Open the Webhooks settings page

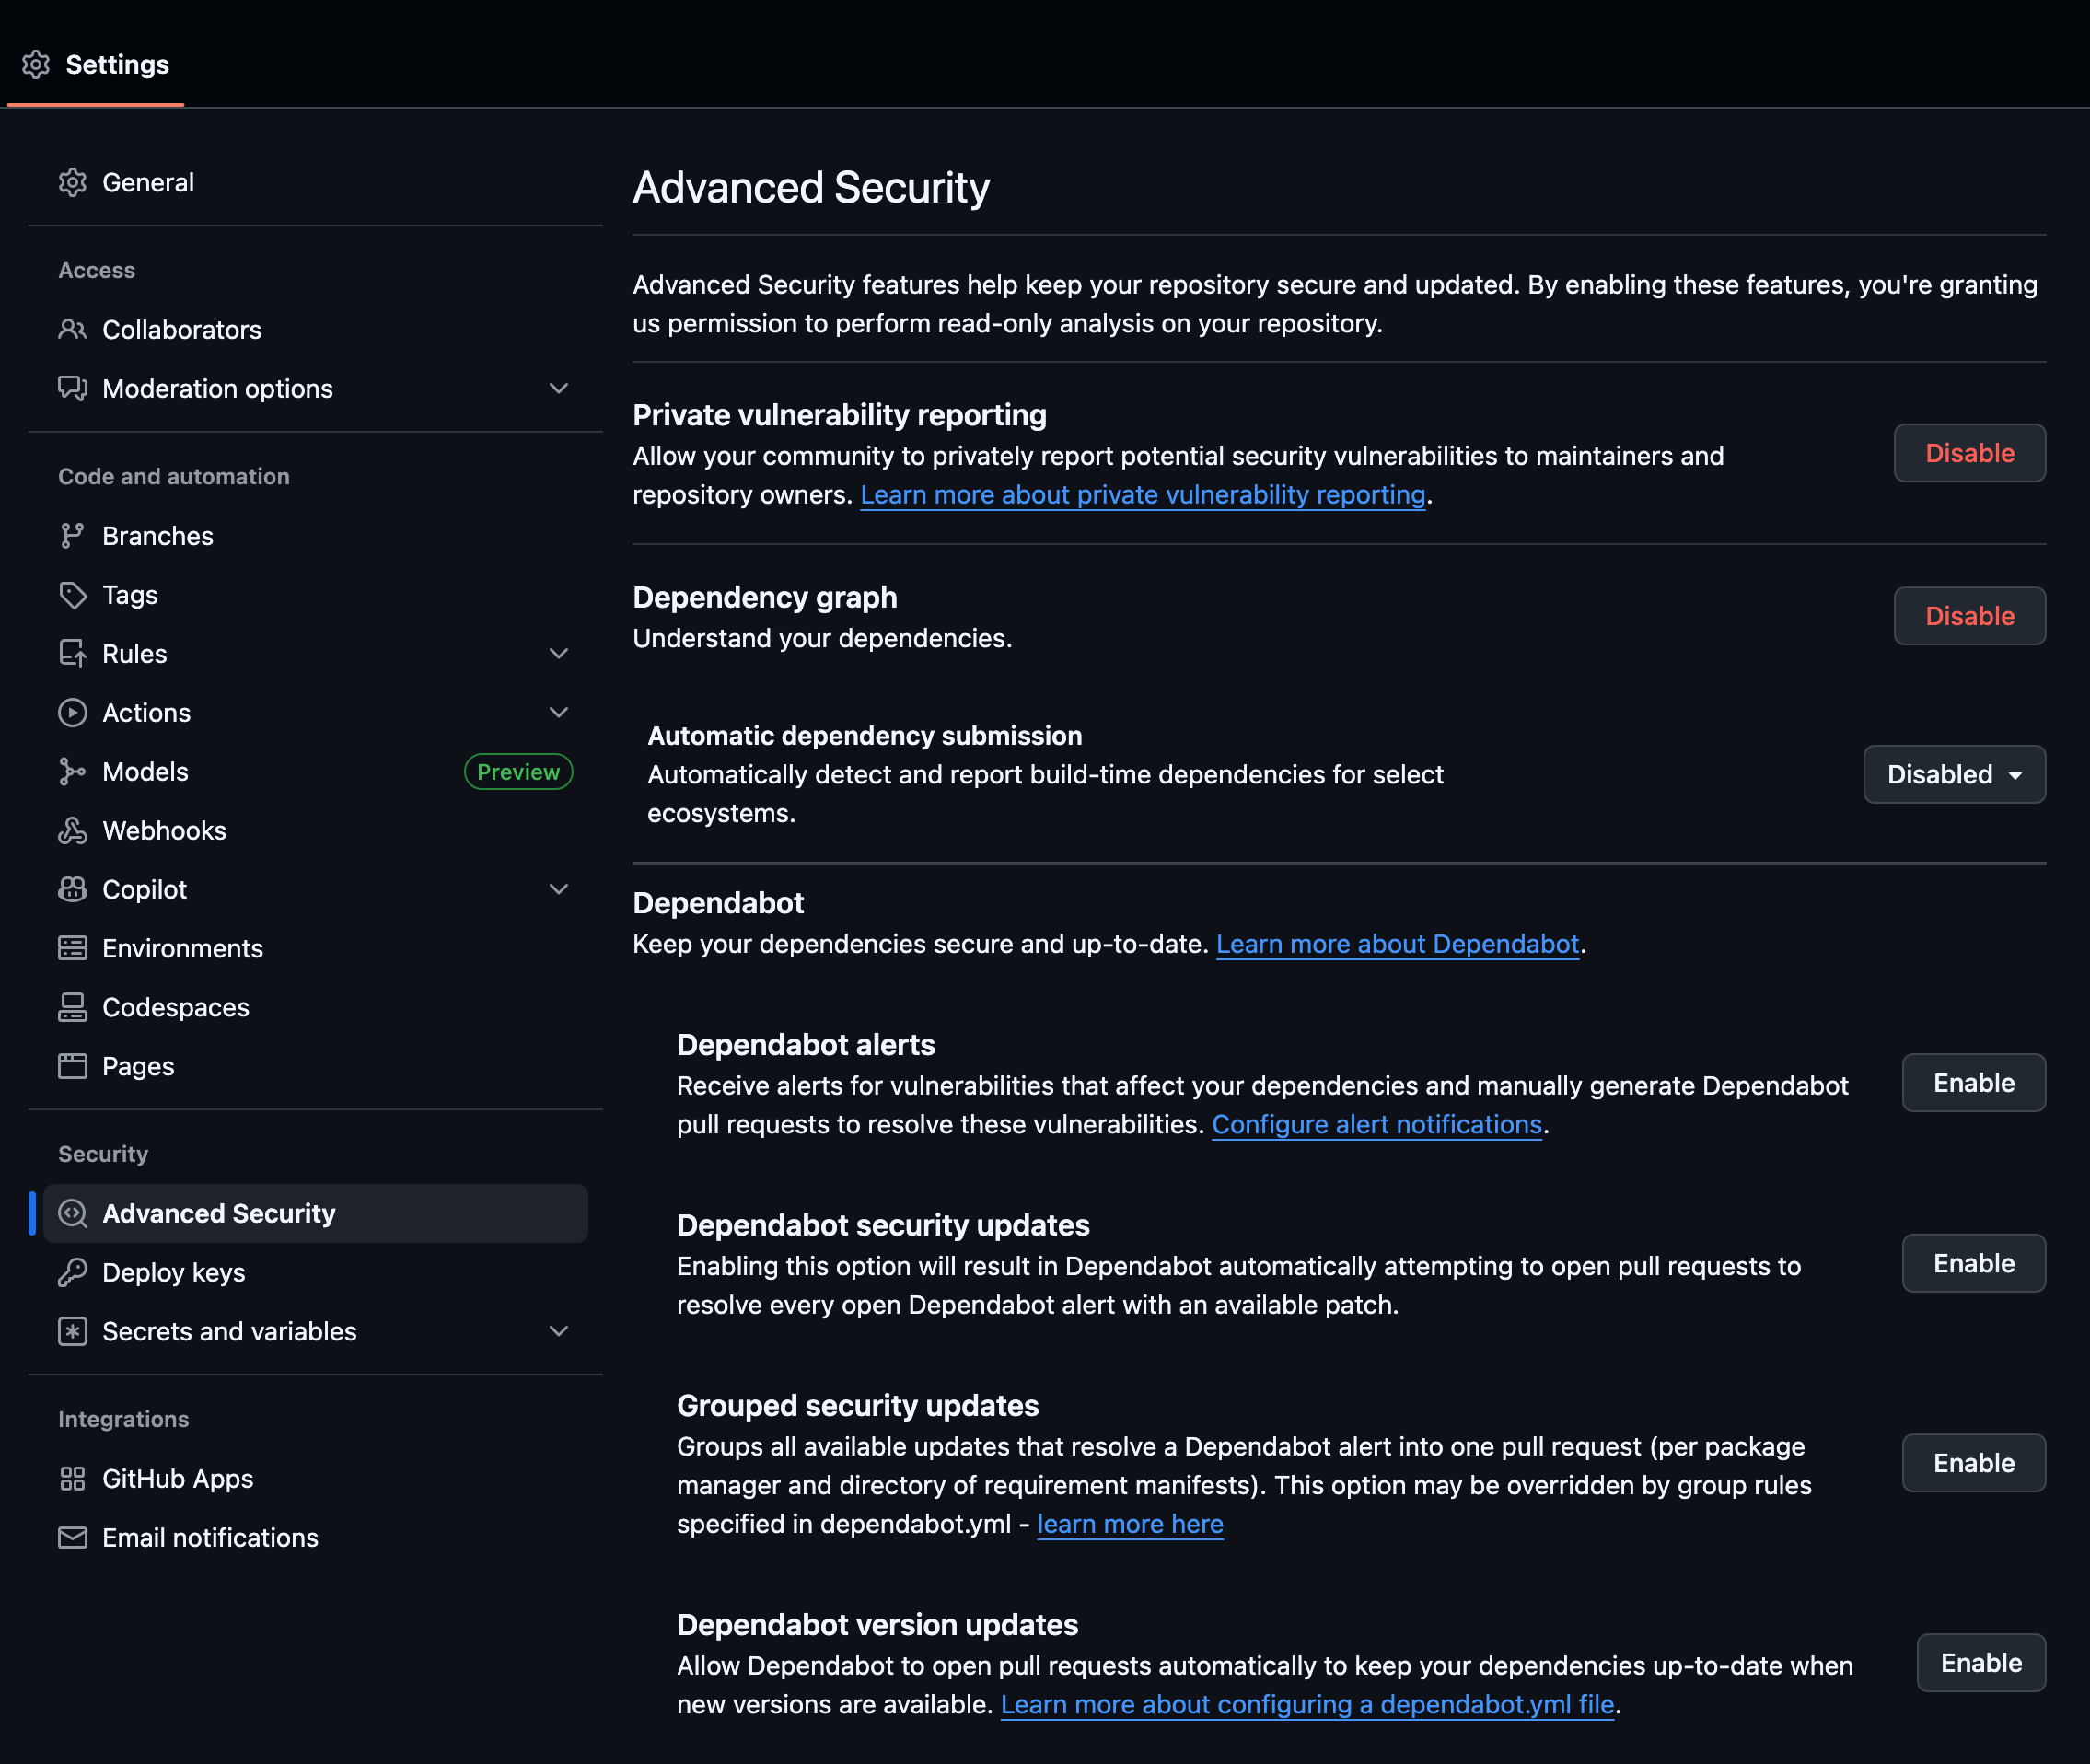tap(315, 831)
